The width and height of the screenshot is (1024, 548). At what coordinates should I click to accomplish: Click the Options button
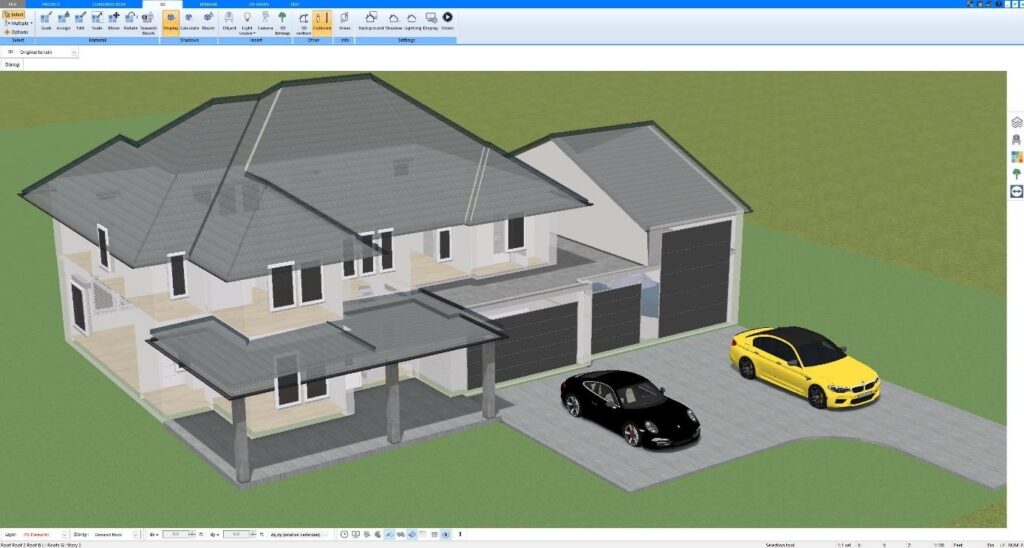click(18, 32)
